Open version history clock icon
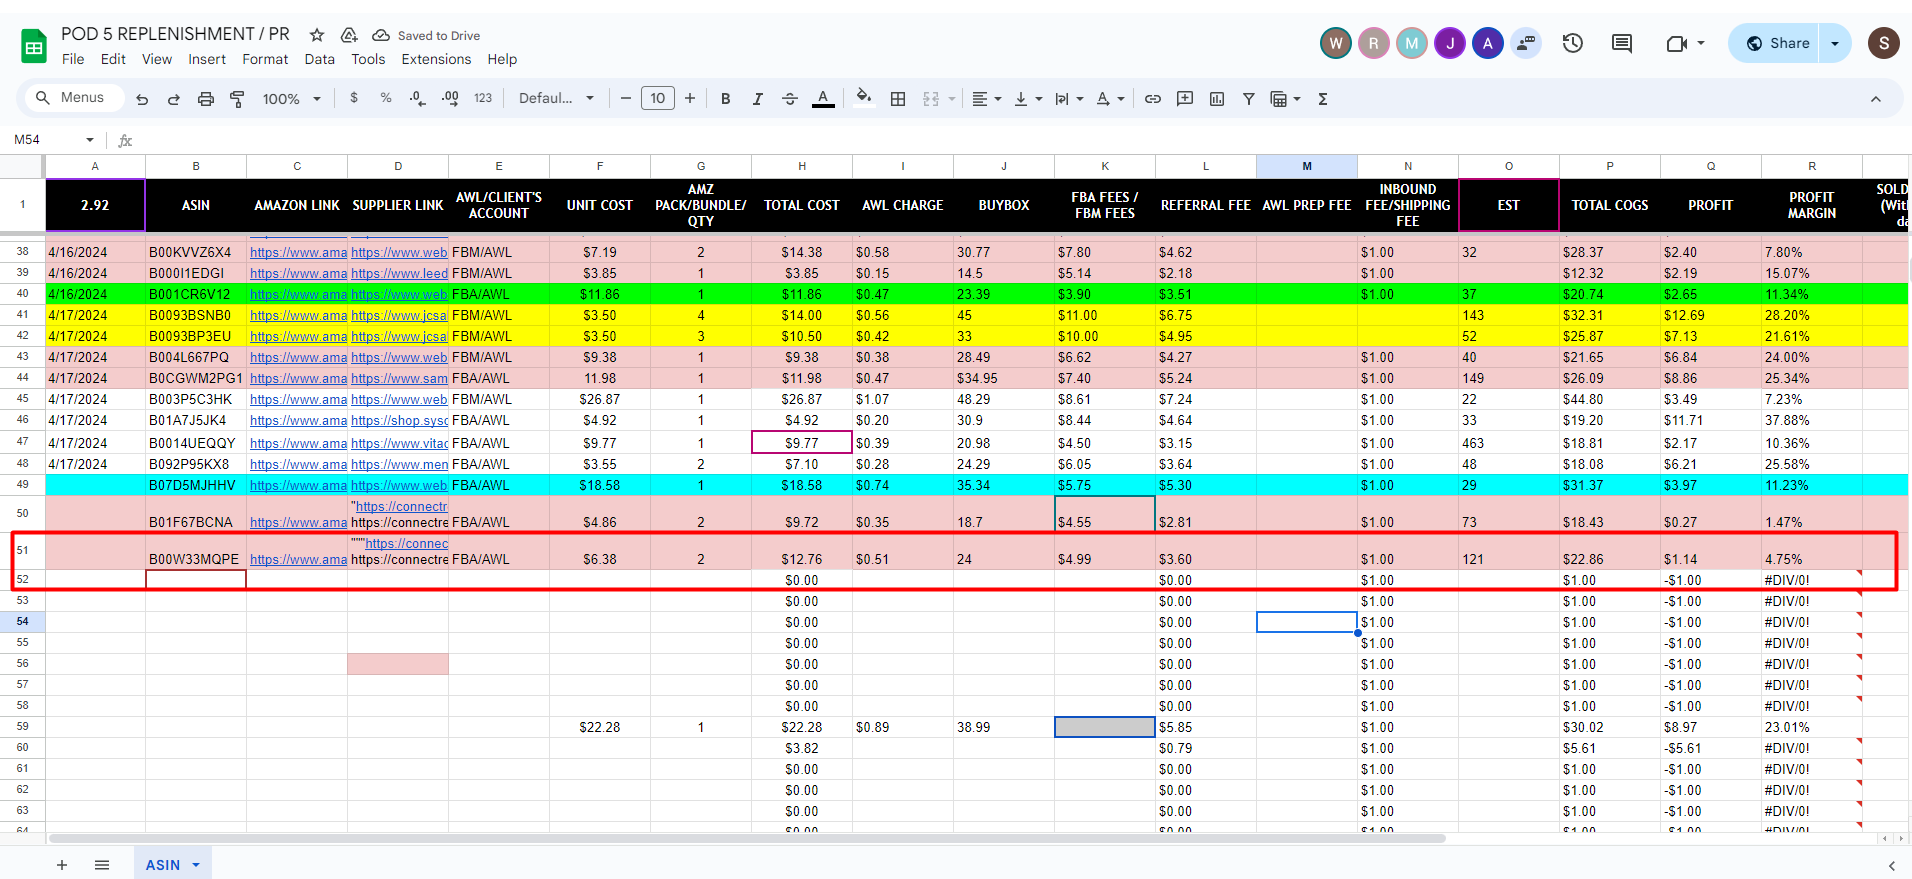The image size is (1912, 879). (x=1573, y=43)
